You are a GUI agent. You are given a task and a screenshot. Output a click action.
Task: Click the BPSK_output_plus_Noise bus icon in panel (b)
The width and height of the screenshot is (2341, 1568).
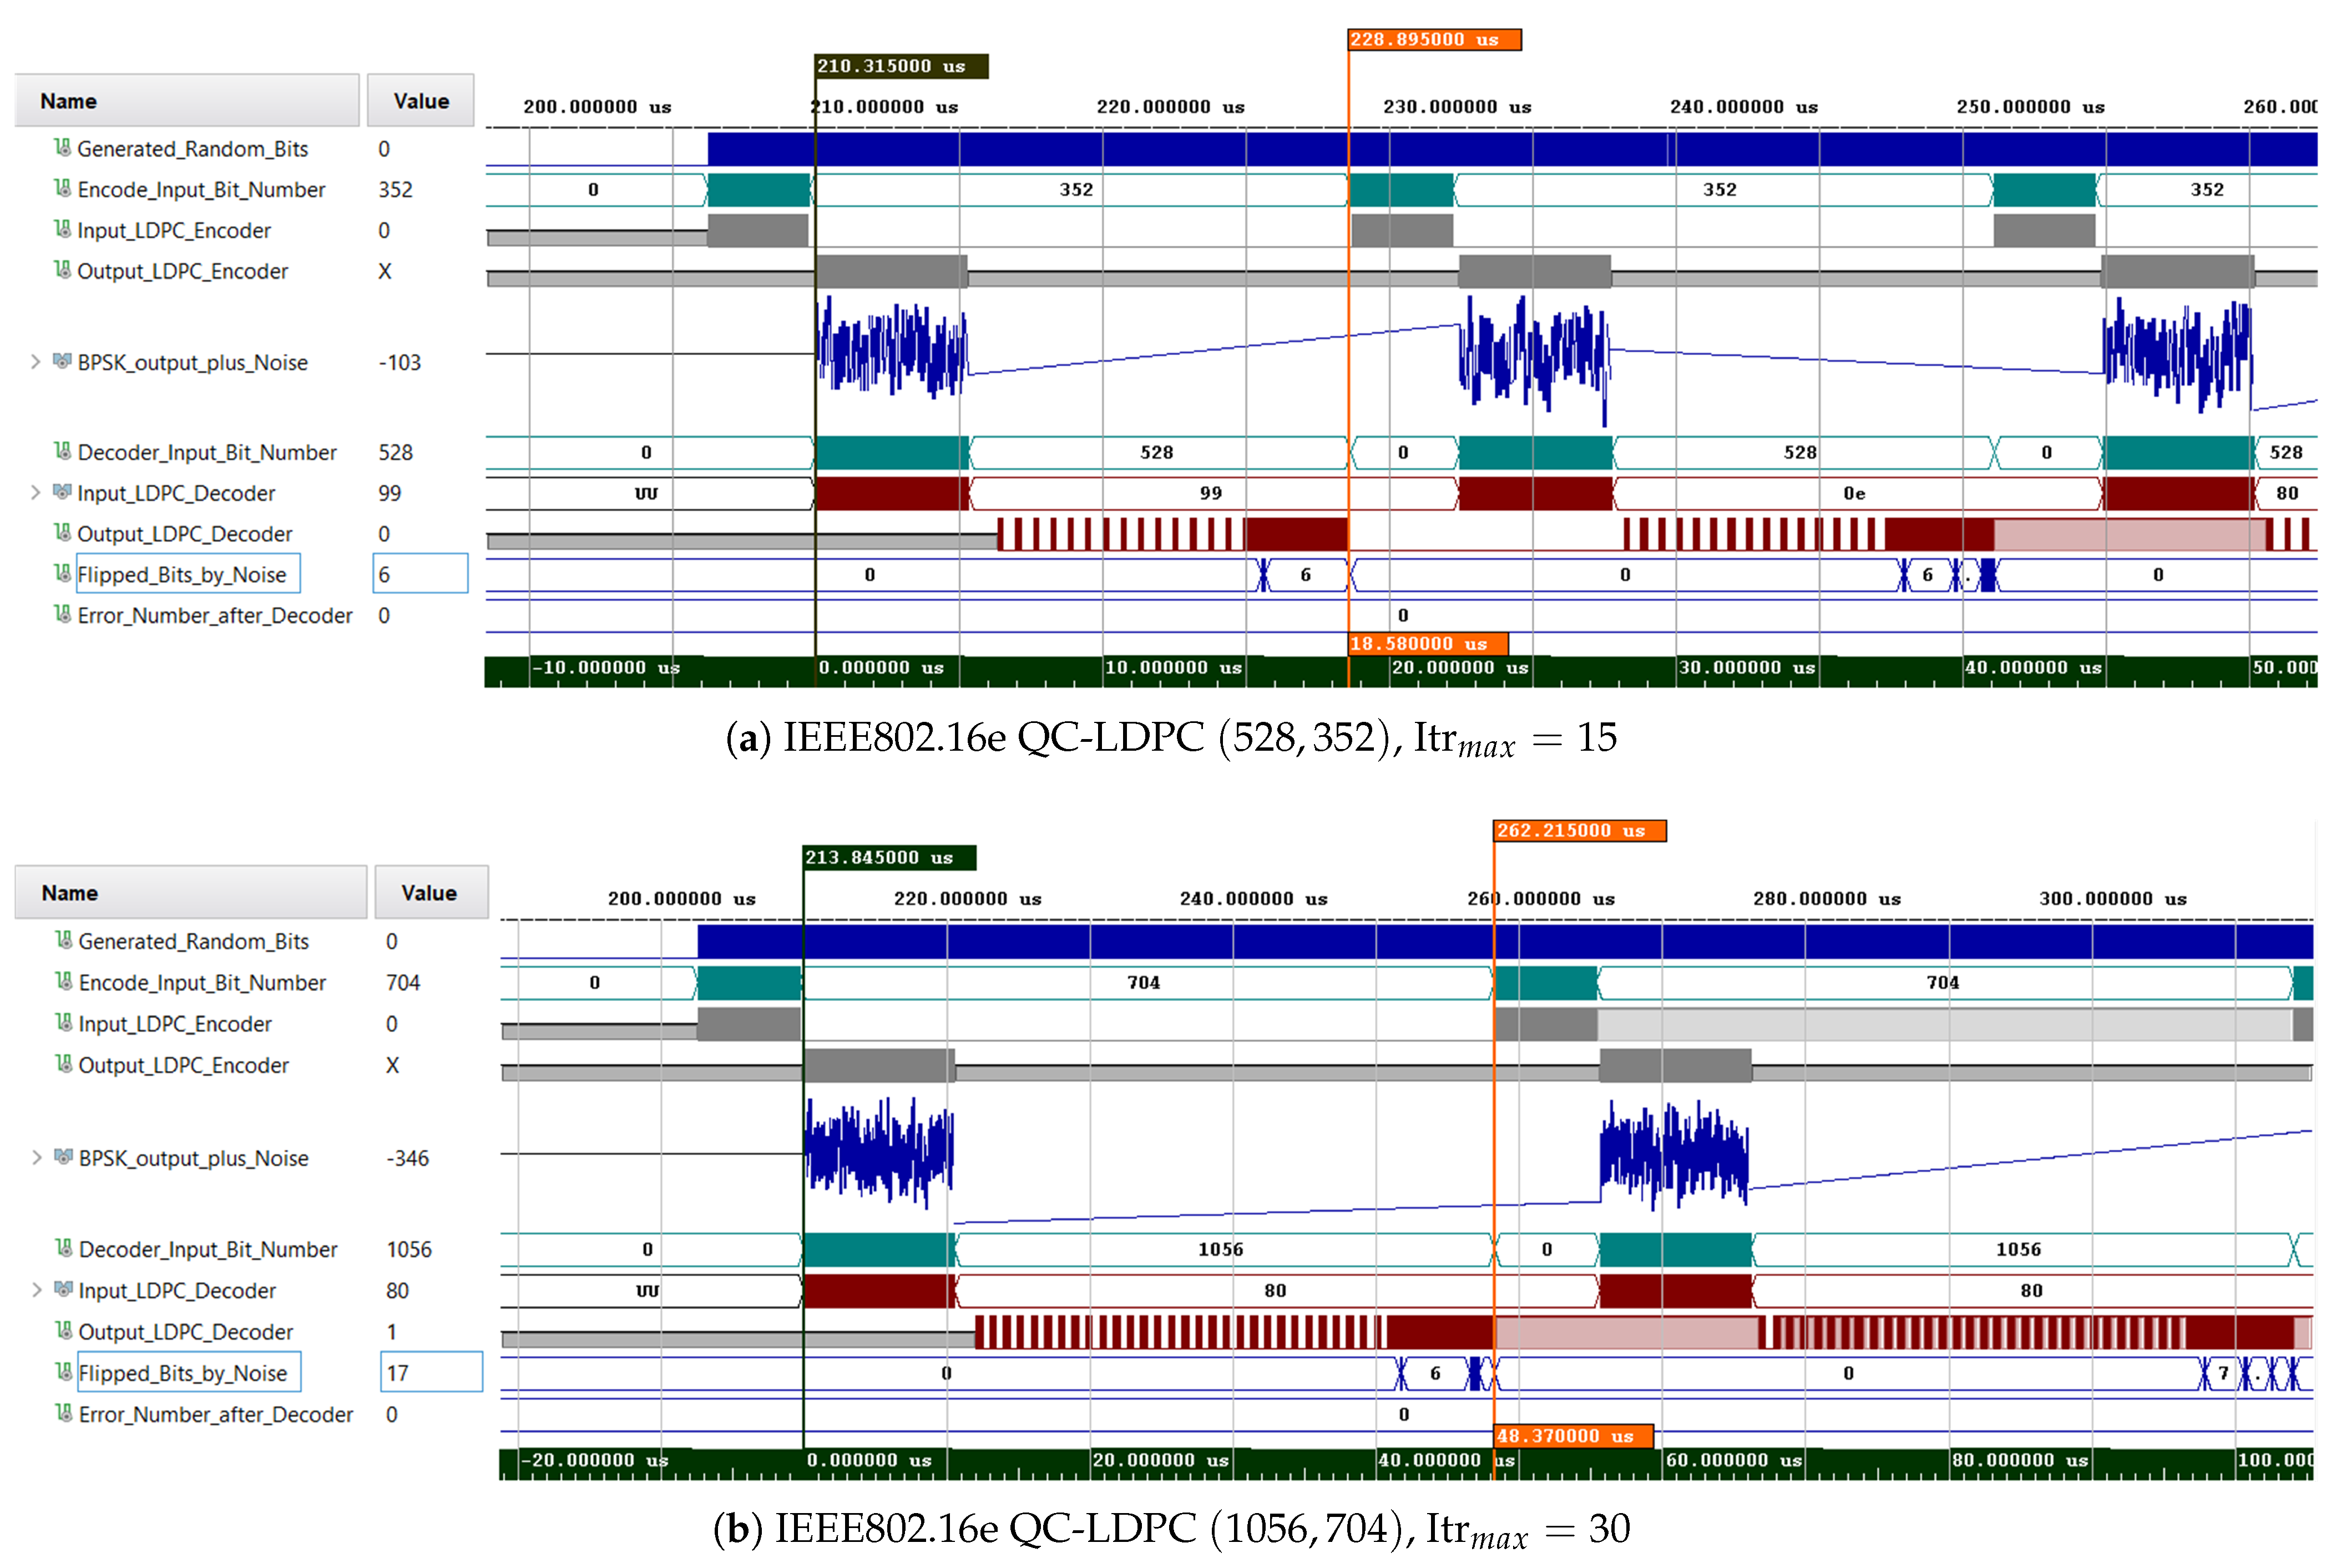63,1157
